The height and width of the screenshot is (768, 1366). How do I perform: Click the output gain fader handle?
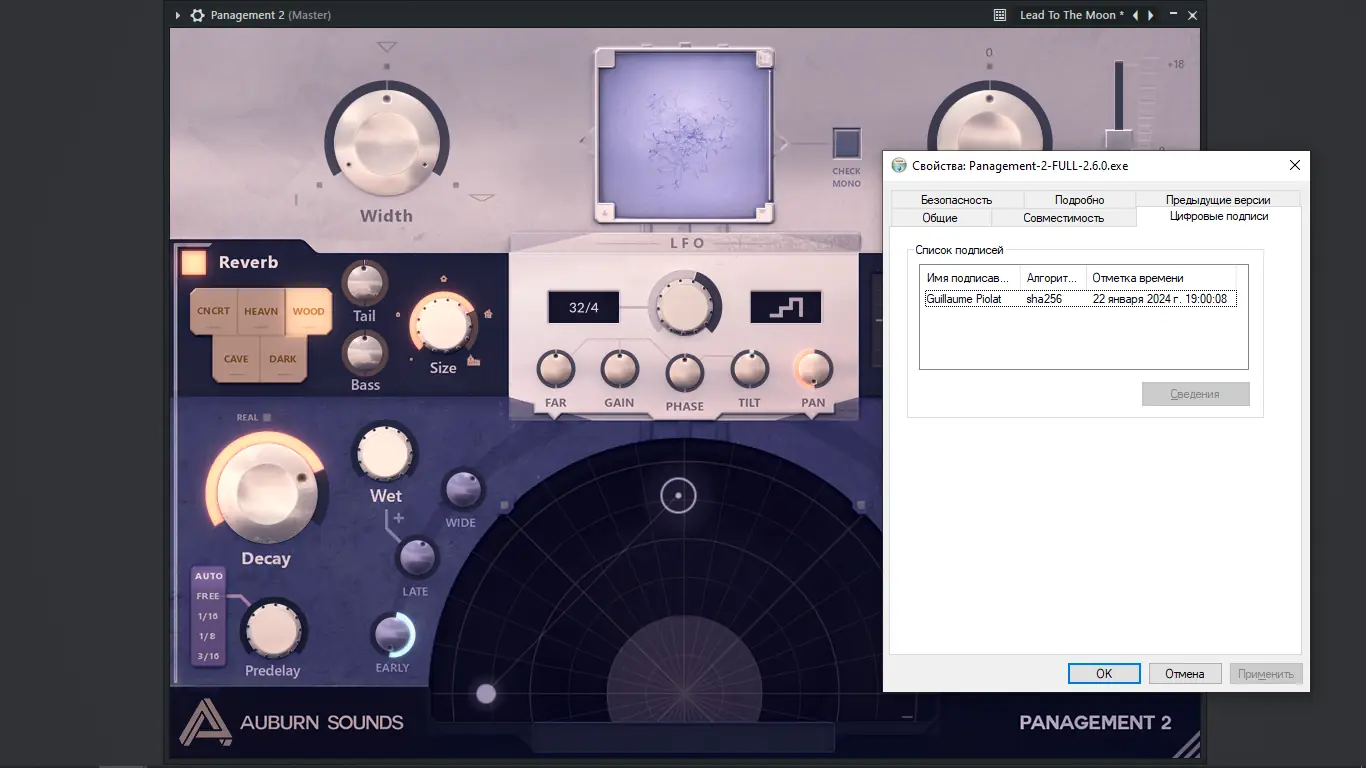click(1118, 138)
